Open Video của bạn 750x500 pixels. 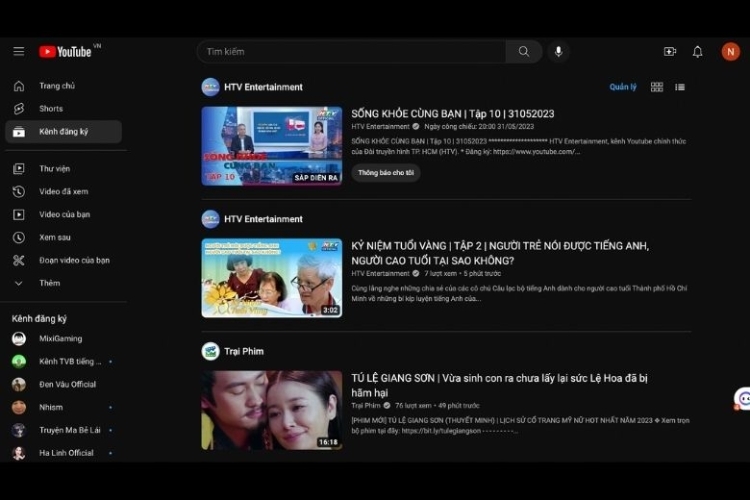tap(64, 214)
